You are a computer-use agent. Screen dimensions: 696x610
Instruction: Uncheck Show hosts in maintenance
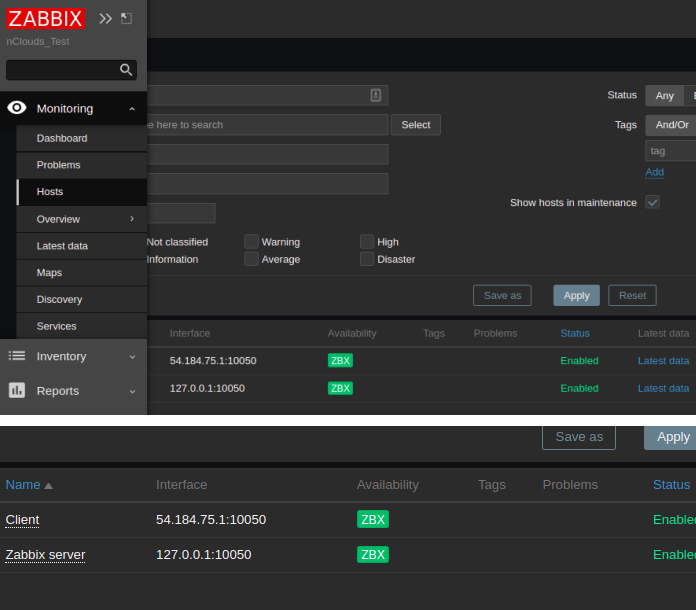click(x=652, y=202)
